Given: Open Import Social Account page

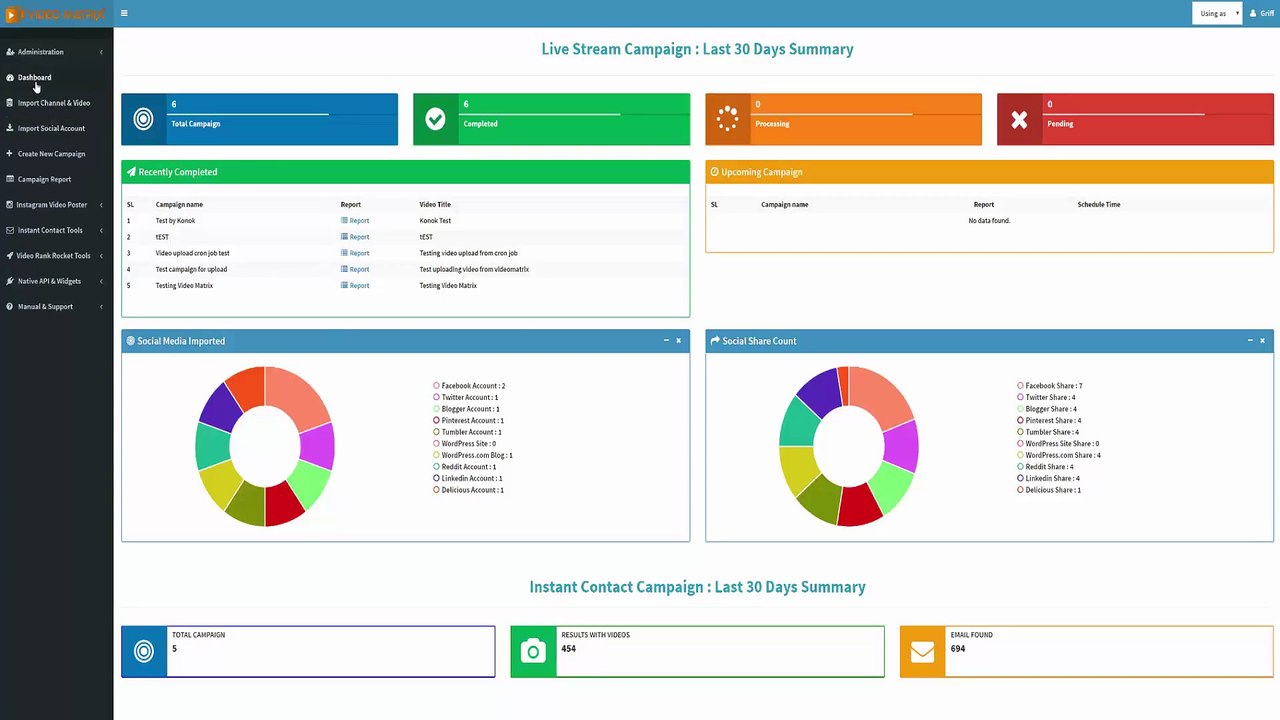Looking at the screenshot, I should click(56, 128).
